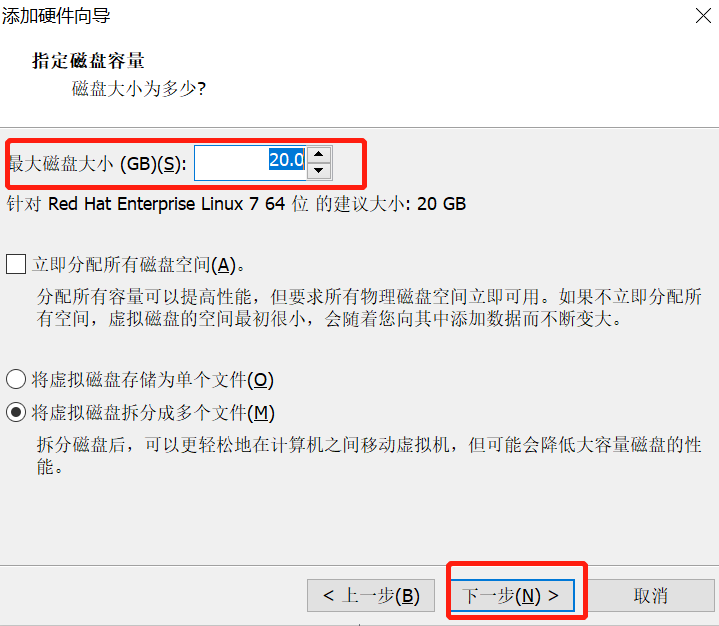Click the 添加硬件向导 title bar text
The image size is (719, 626).
56,16
